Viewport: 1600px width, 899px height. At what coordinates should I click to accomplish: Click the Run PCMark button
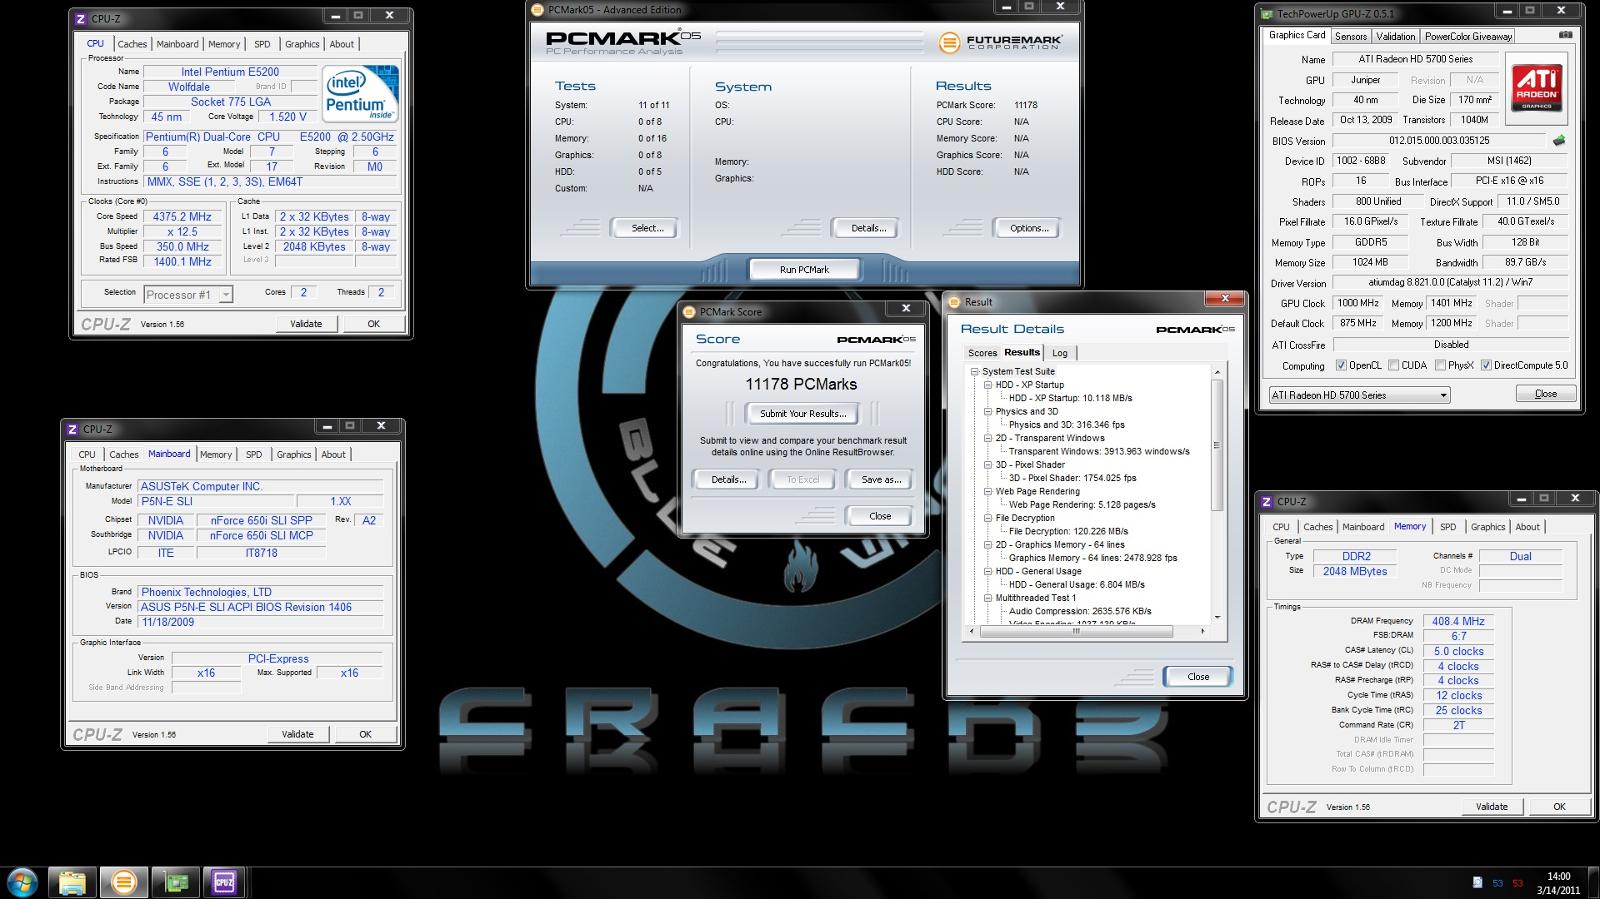coord(805,270)
